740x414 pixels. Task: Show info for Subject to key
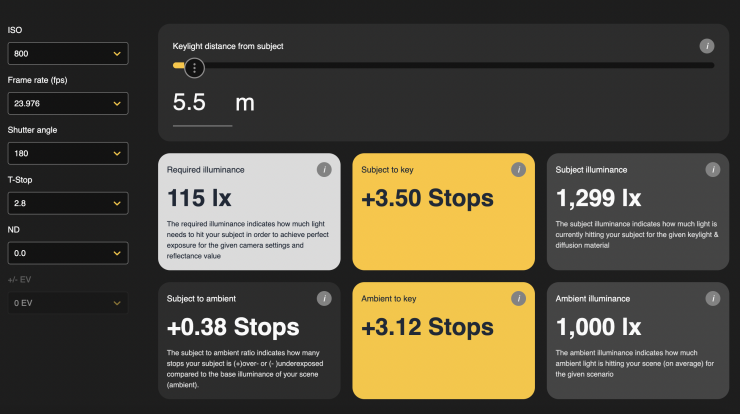tap(517, 170)
